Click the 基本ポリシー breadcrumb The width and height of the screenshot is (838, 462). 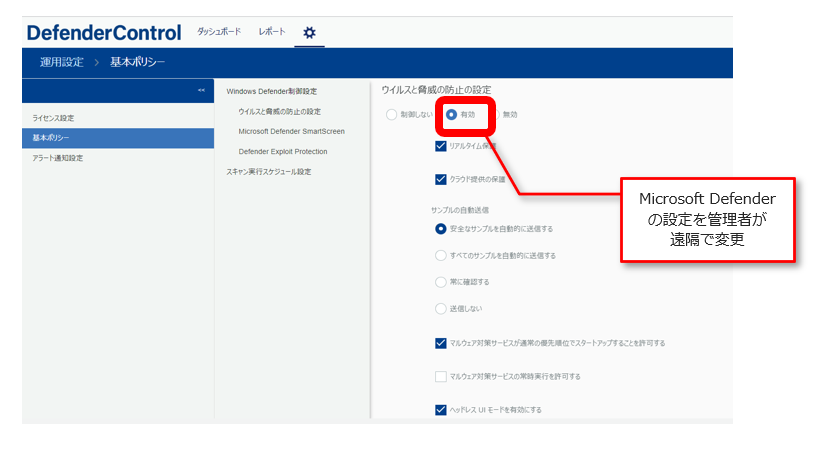(137, 62)
